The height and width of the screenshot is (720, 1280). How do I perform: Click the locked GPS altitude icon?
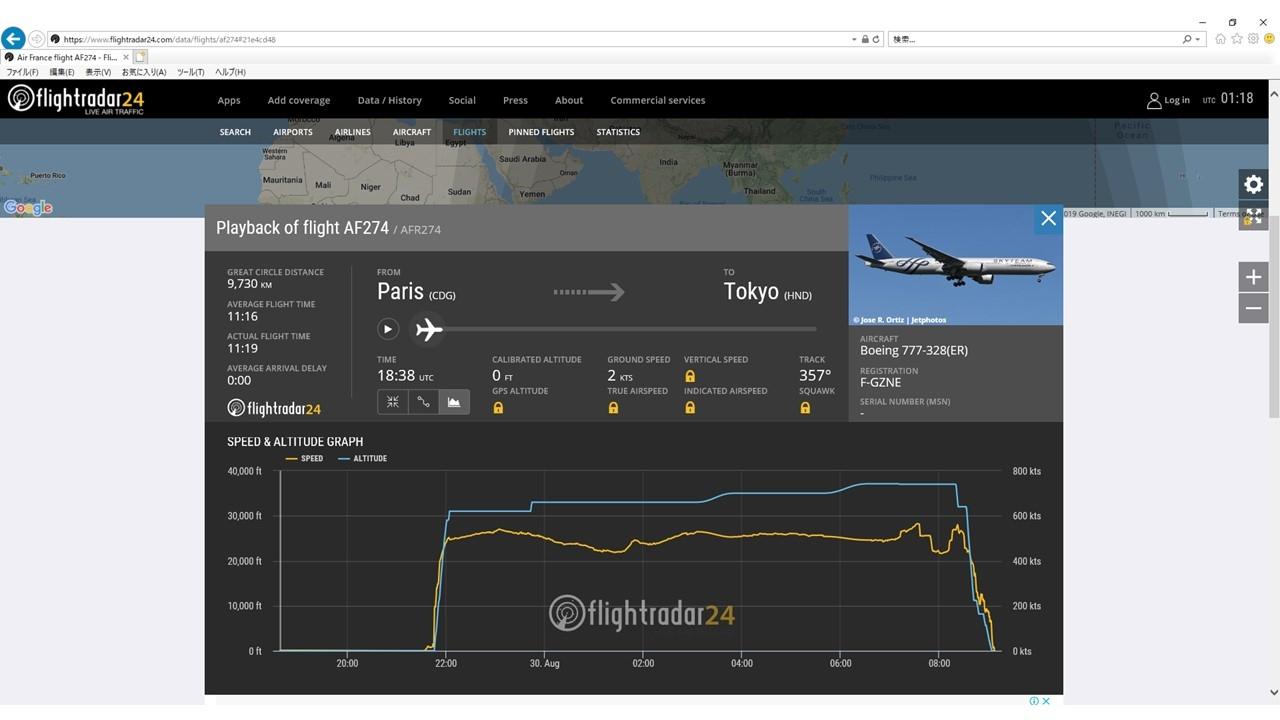[498, 408]
